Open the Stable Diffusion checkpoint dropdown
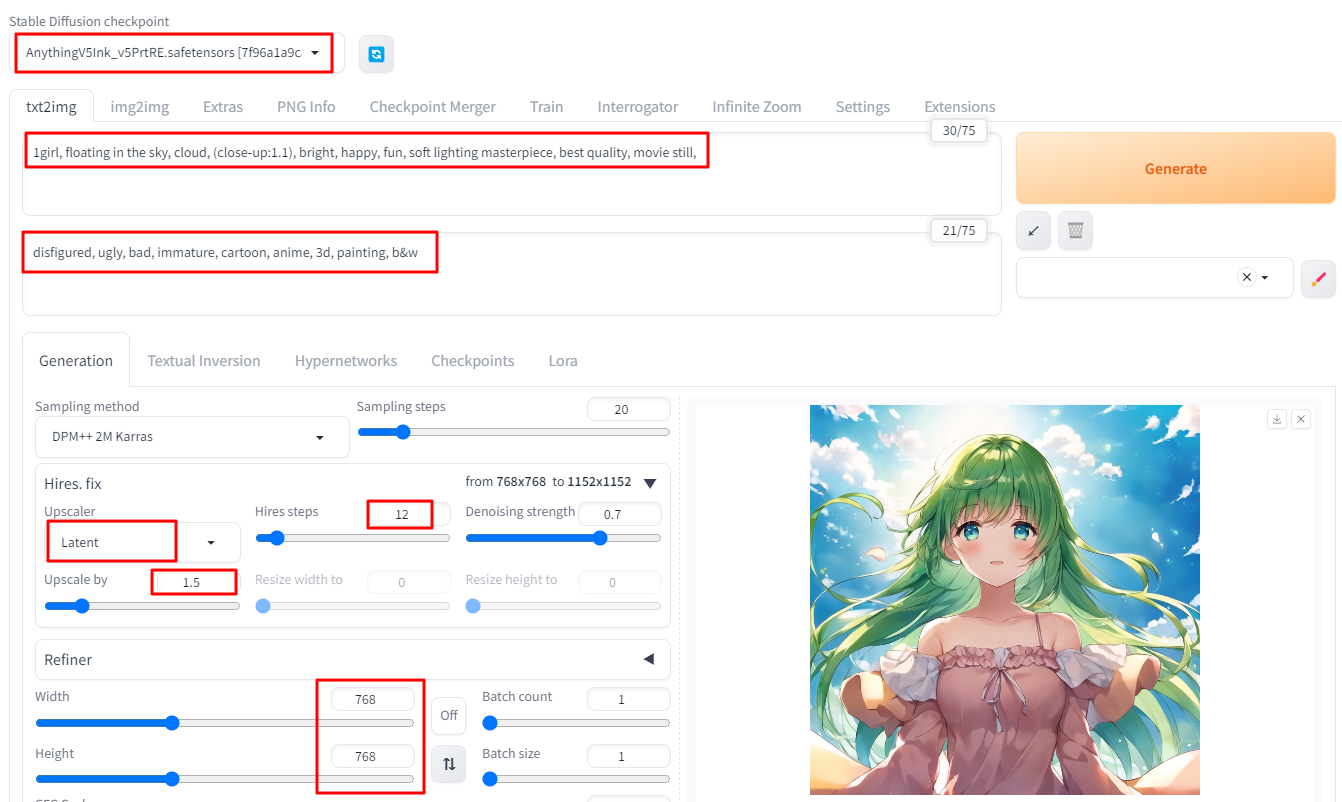 (x=179, y=53)
